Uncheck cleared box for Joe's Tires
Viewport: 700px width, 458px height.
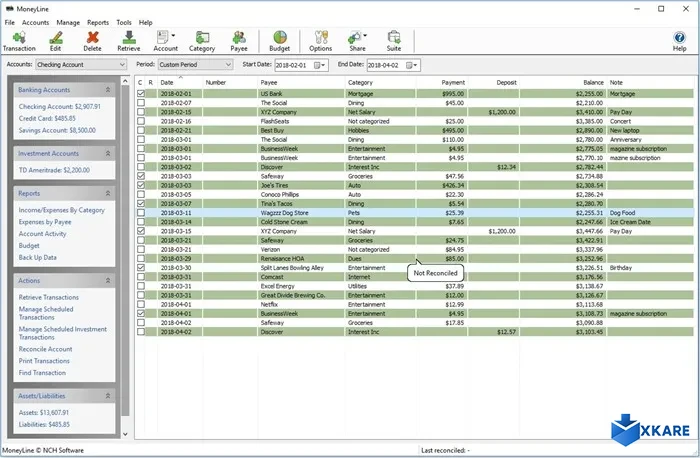pos(141,185)
